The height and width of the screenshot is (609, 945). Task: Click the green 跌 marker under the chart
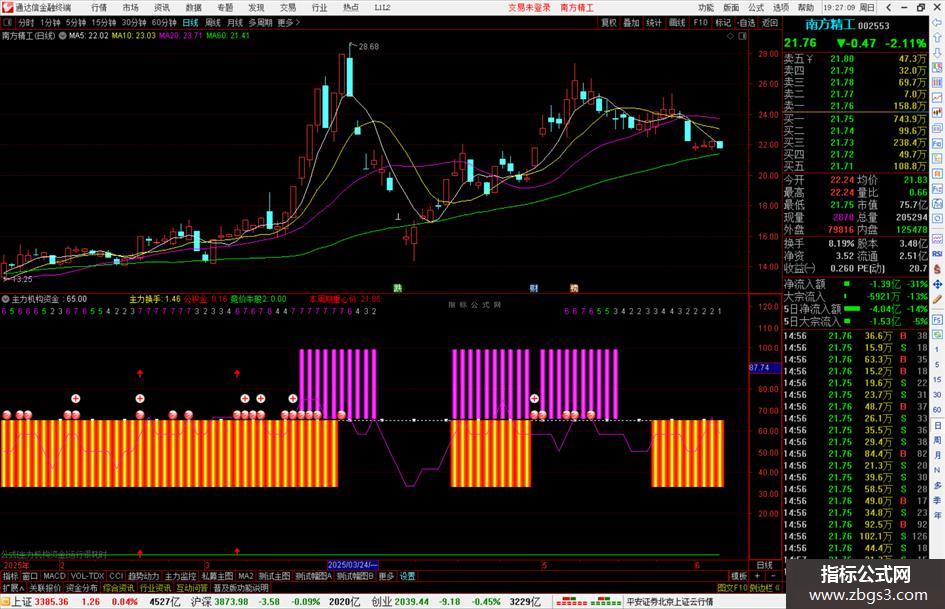(x=397, y=288)
